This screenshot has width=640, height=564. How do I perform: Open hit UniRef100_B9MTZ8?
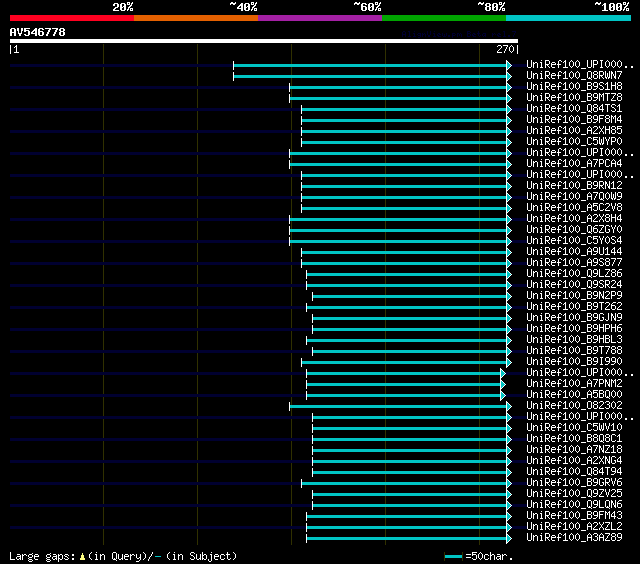coord(574,98)
